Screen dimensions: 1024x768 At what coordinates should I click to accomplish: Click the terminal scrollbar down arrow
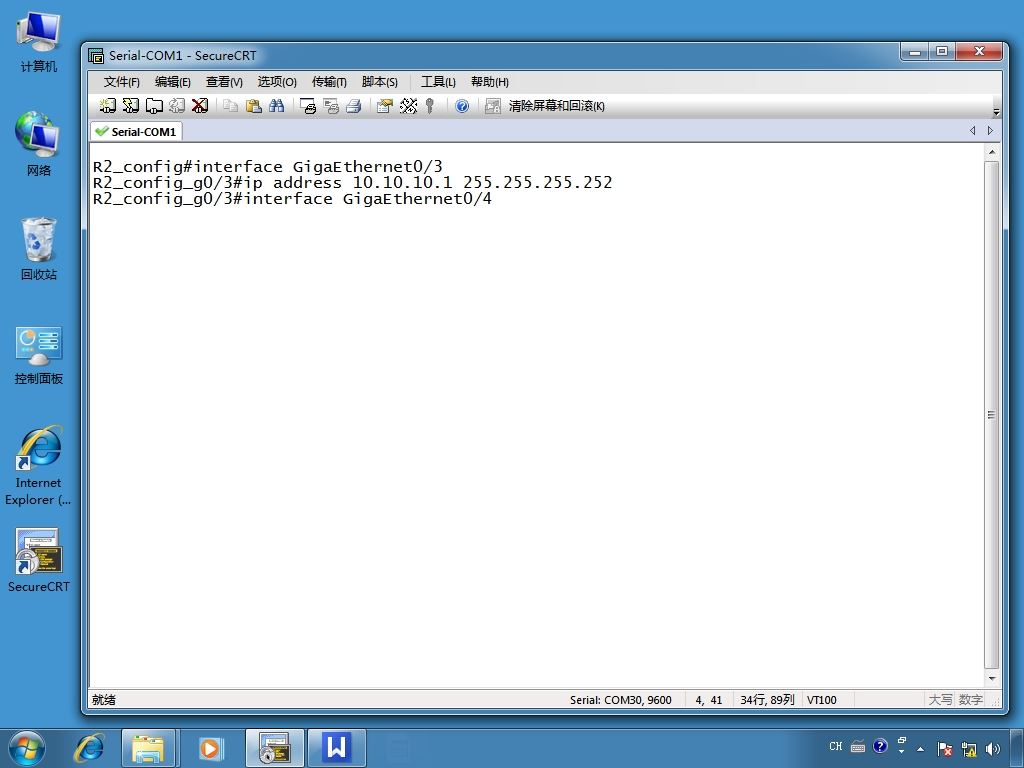992,679
